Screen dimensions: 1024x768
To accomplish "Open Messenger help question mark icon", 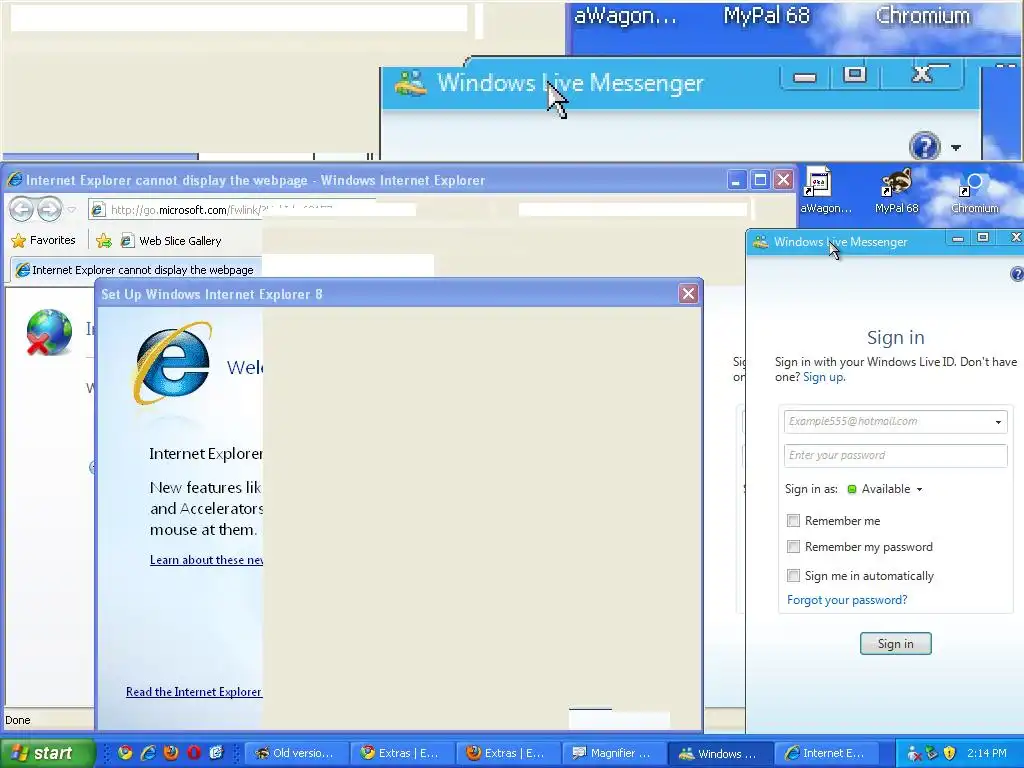I will point(1017,274).
